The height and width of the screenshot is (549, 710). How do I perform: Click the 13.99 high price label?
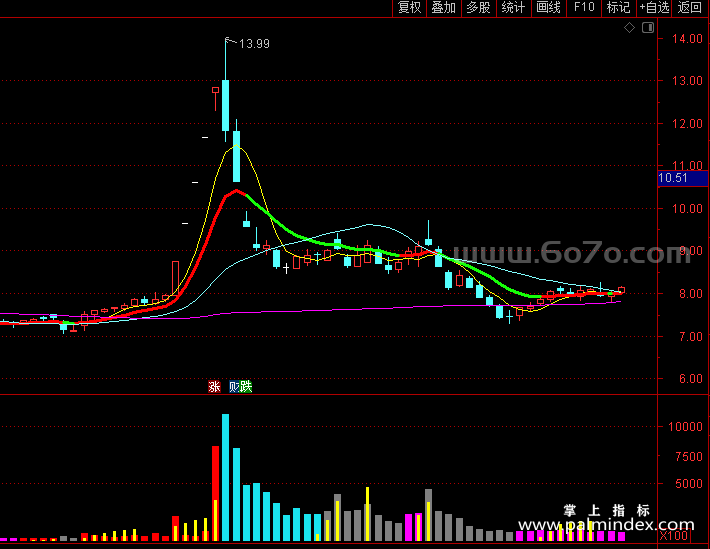254,44
